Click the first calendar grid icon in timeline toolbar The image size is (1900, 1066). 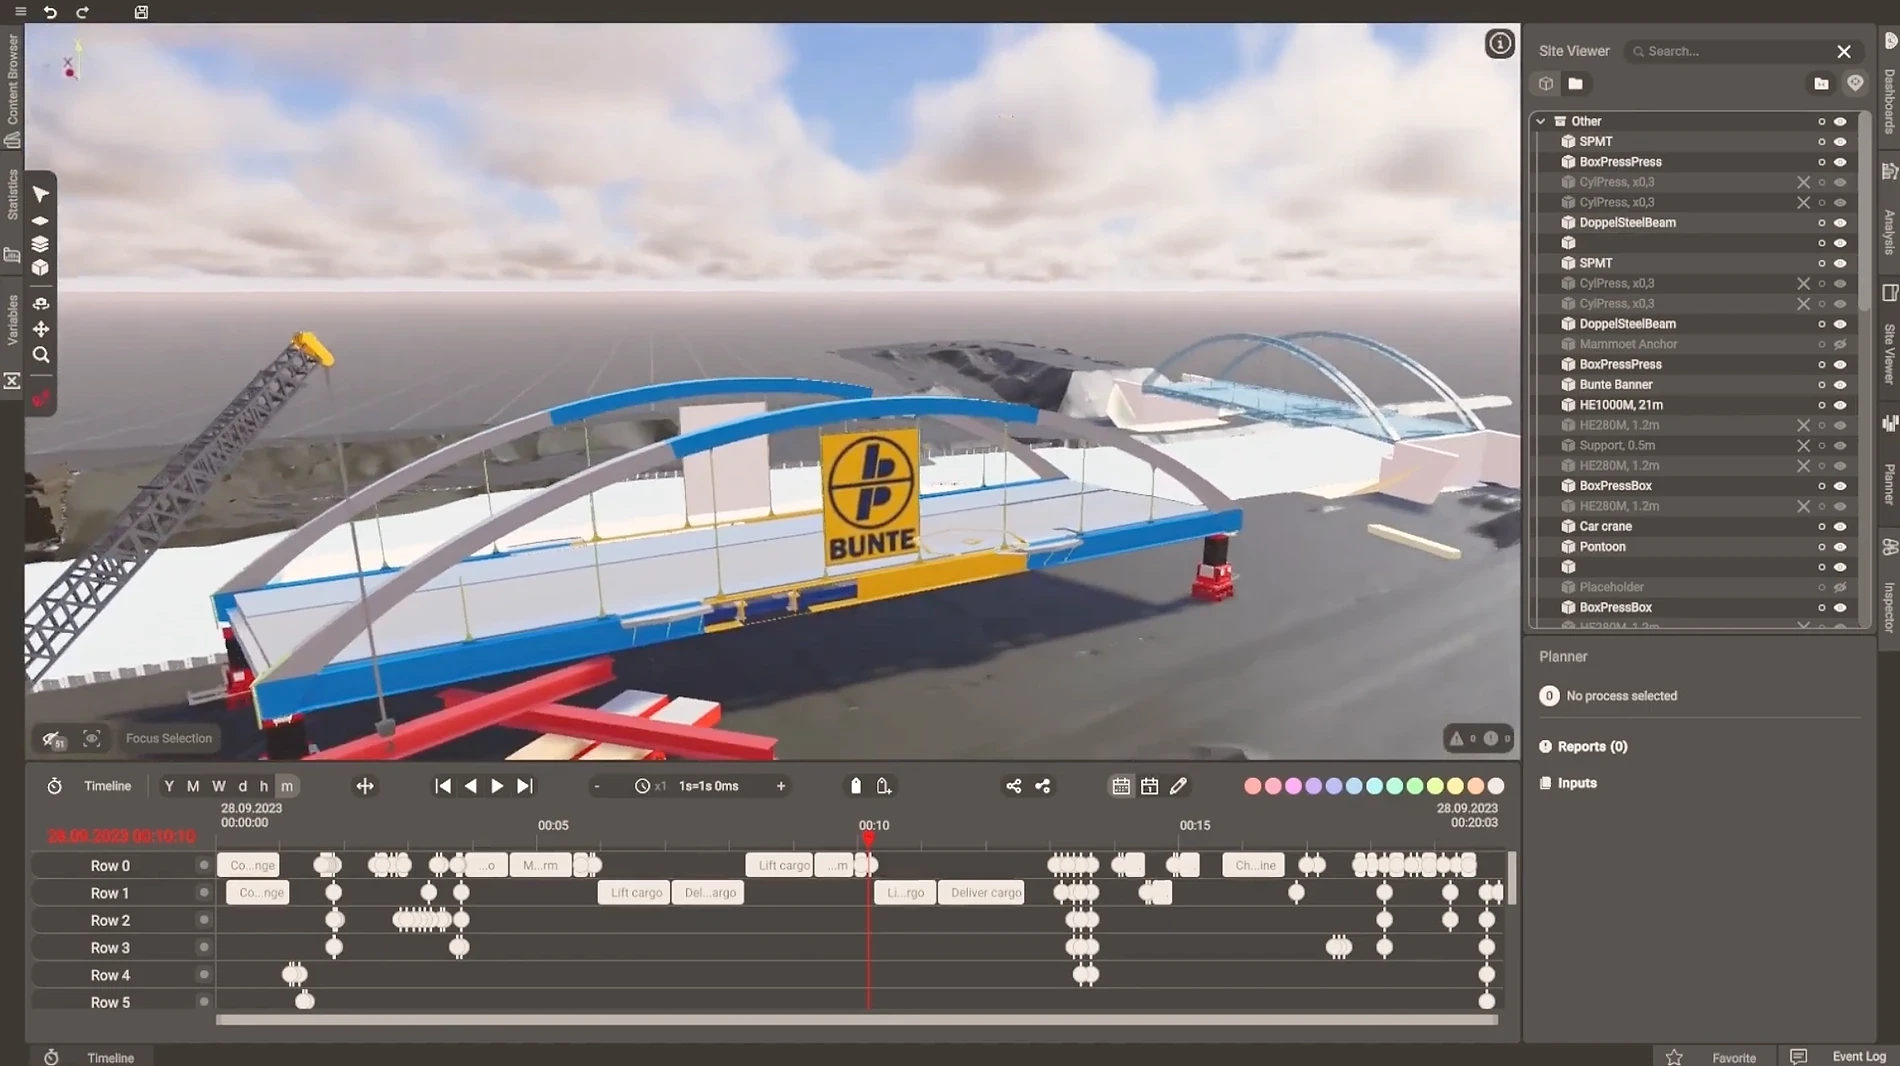[1121, 786]
